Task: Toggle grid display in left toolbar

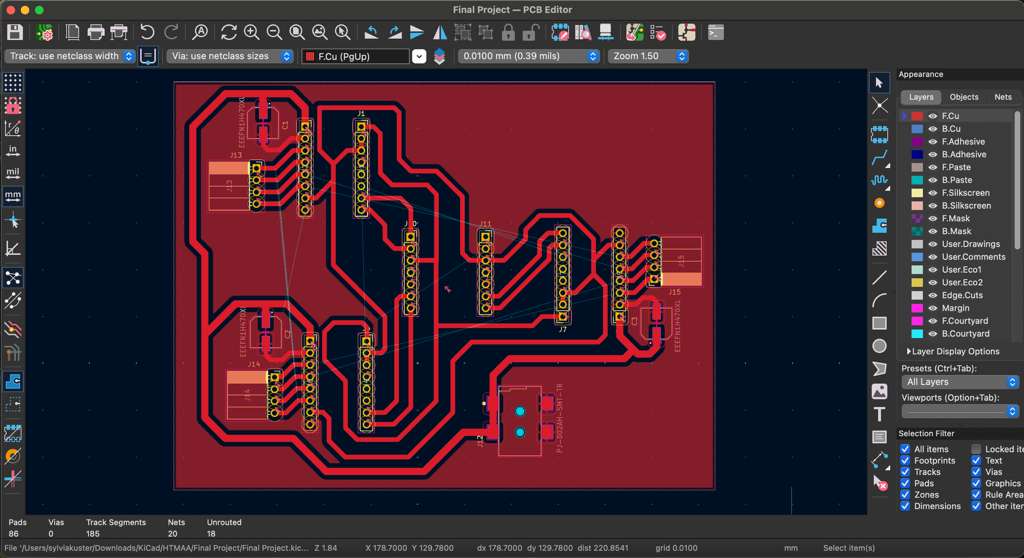Action: [x=12, y=82]
